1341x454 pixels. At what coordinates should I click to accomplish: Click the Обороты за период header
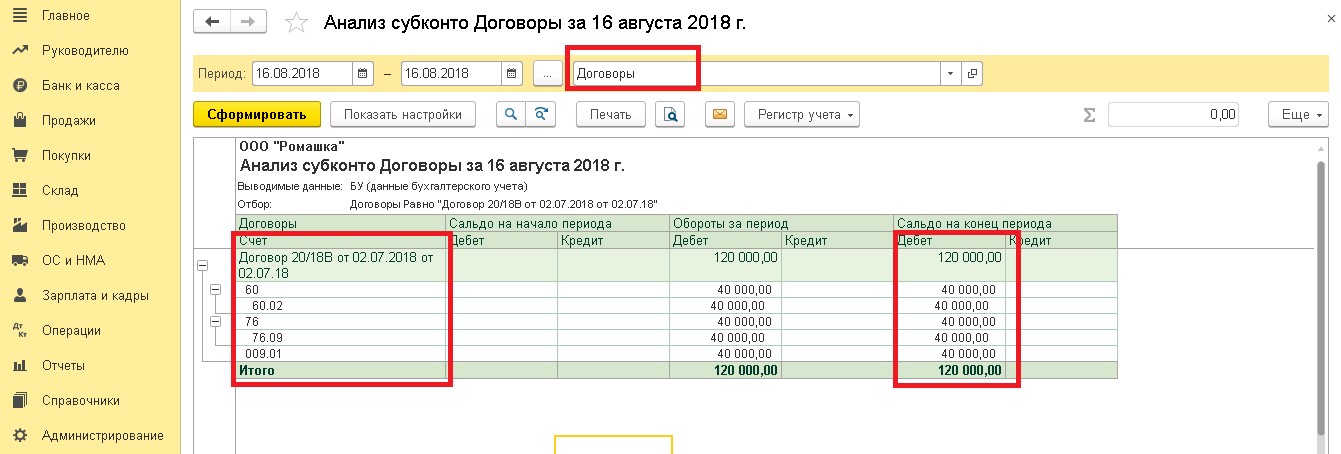(781, 223)
